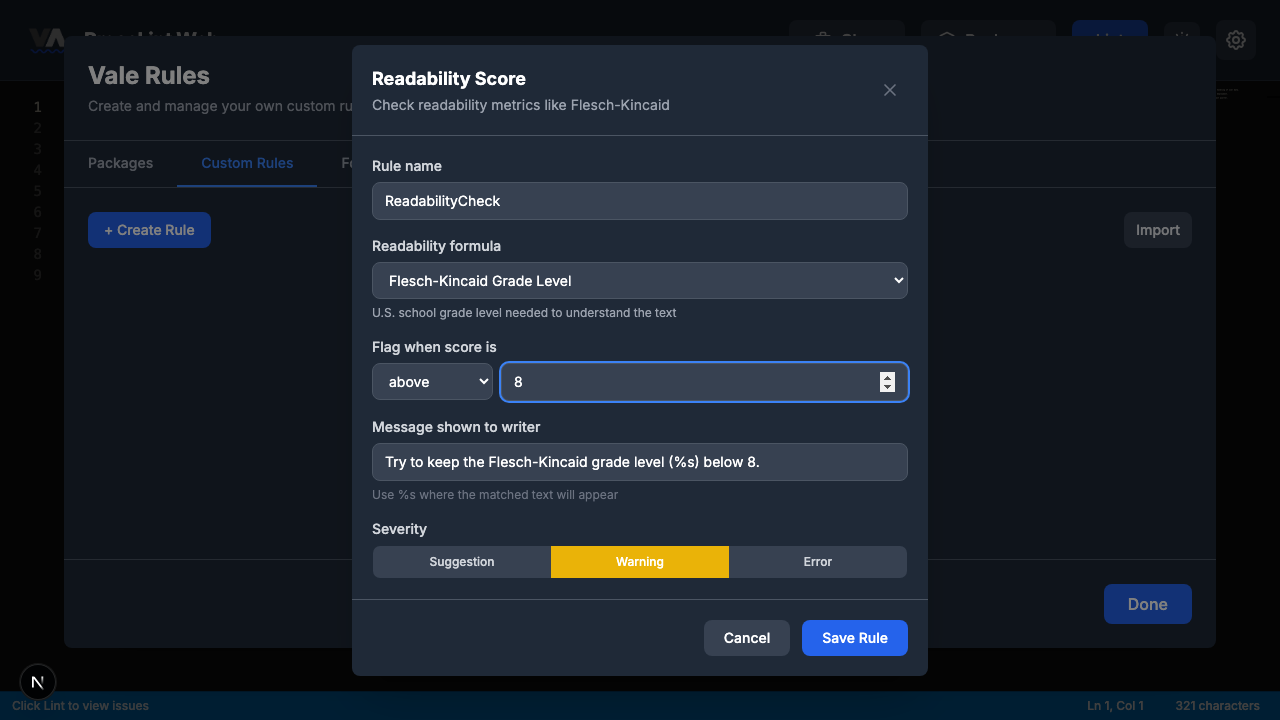Image resolution: width=1280 pixels, height=720 pixels.
Task: Open the 'above' comparison dropdown
Action: [x=432, y=381]
